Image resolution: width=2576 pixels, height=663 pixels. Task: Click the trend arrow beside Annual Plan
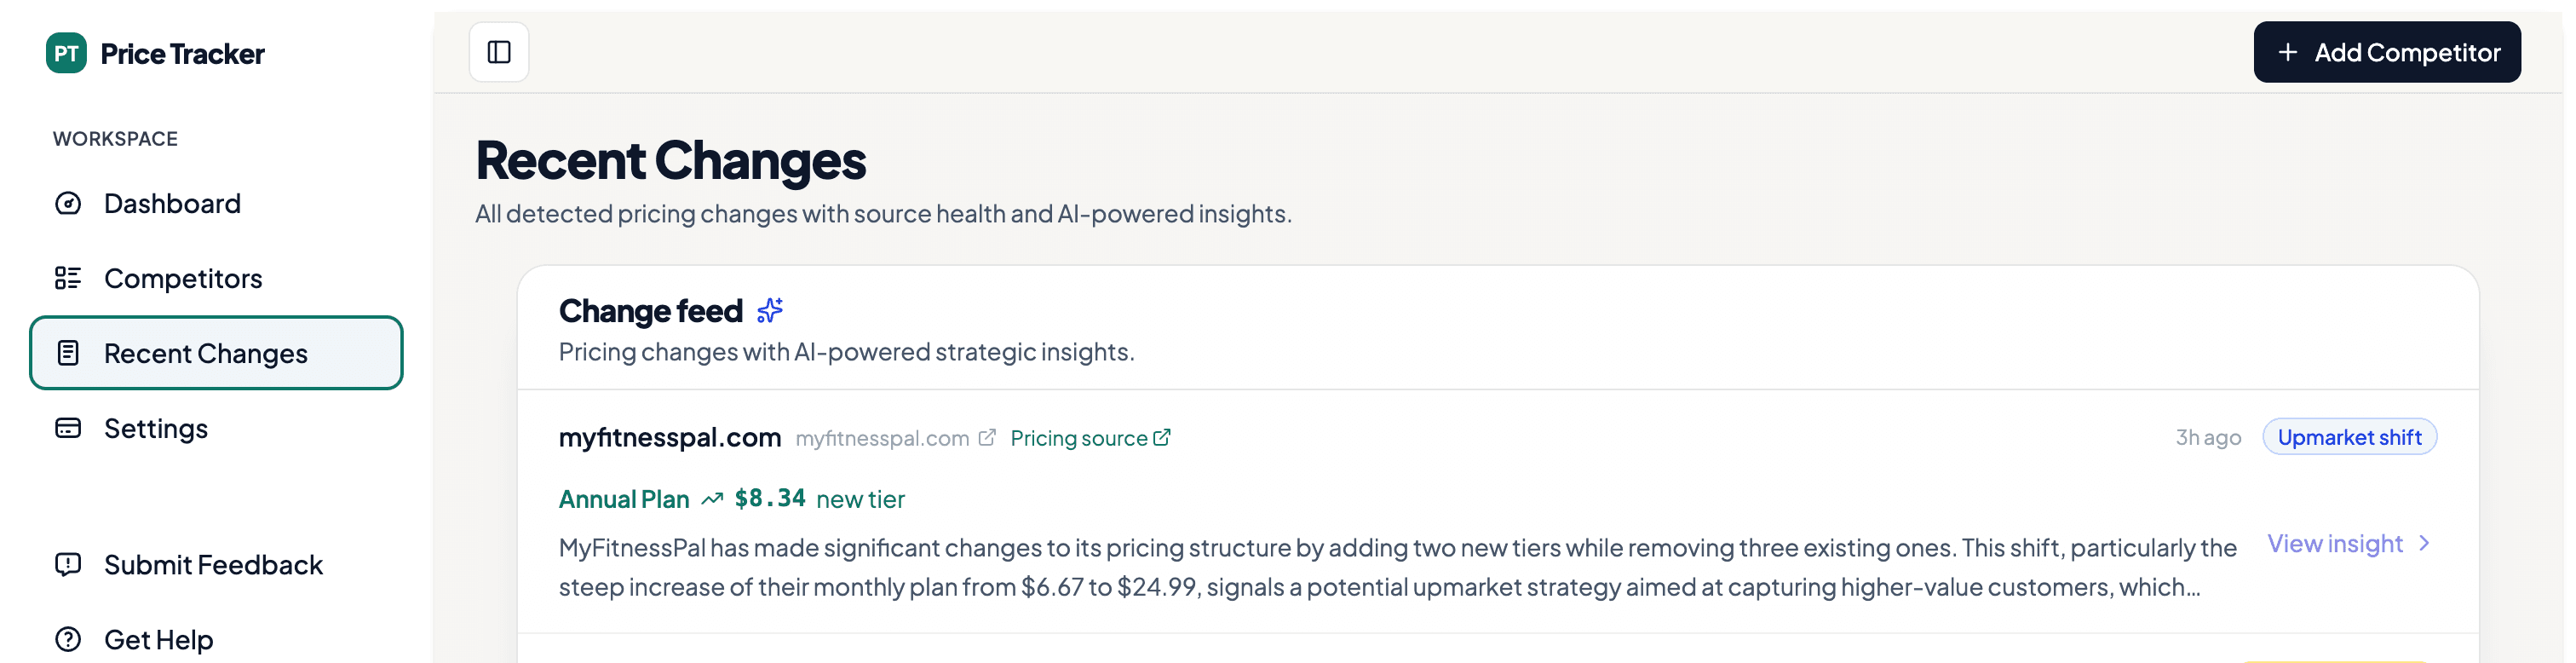click(712, 498)
